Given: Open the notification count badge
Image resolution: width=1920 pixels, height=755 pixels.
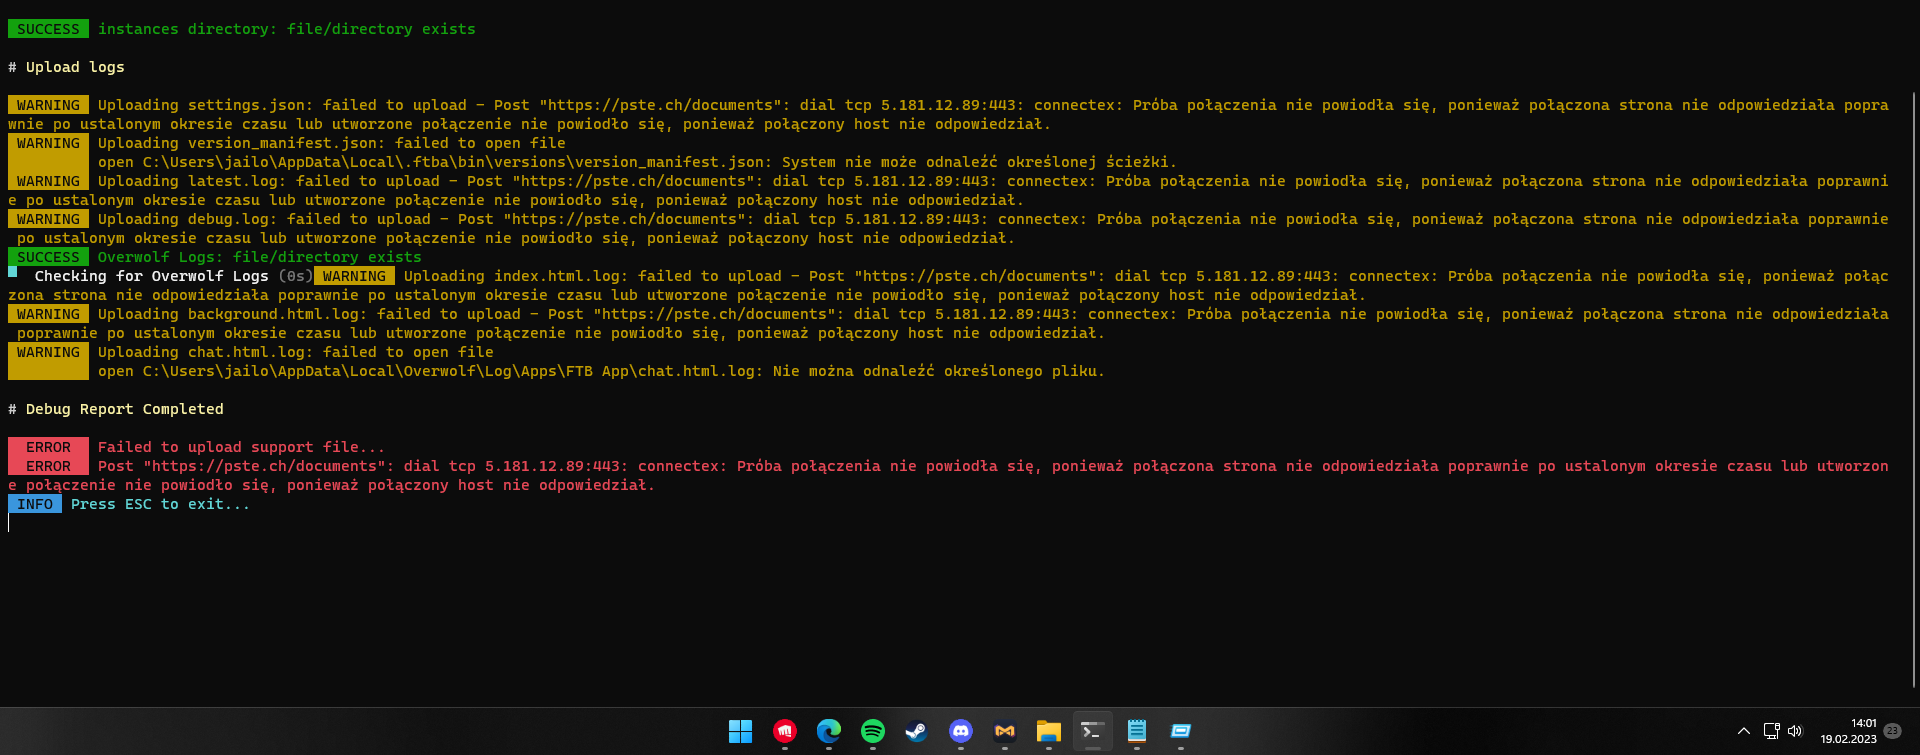Looking at the screenshot, I should tap(1892, 731).
